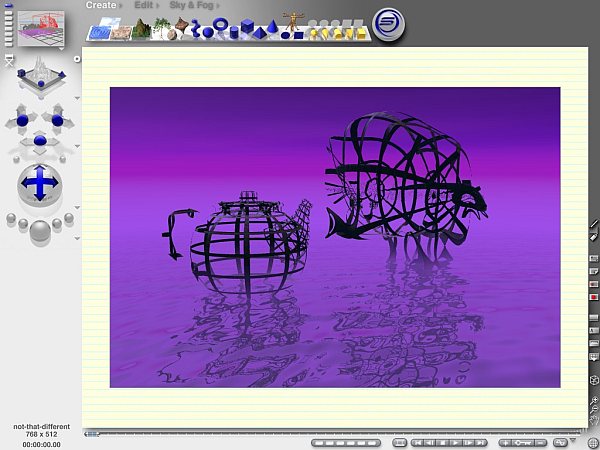Click the lower YZ camera cross control

click(40, 140)
